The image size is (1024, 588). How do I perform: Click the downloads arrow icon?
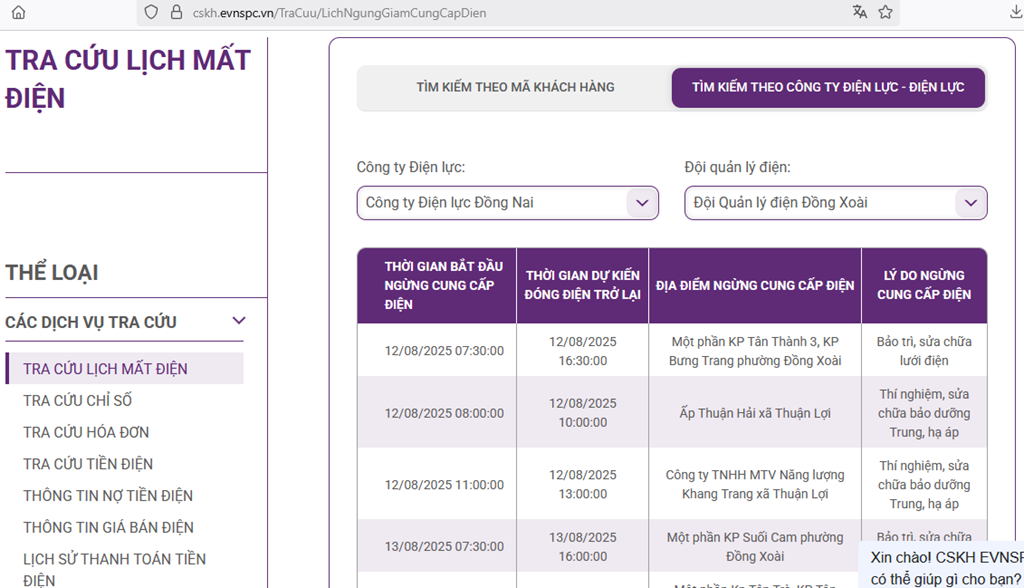click(x=1016, y=12)
